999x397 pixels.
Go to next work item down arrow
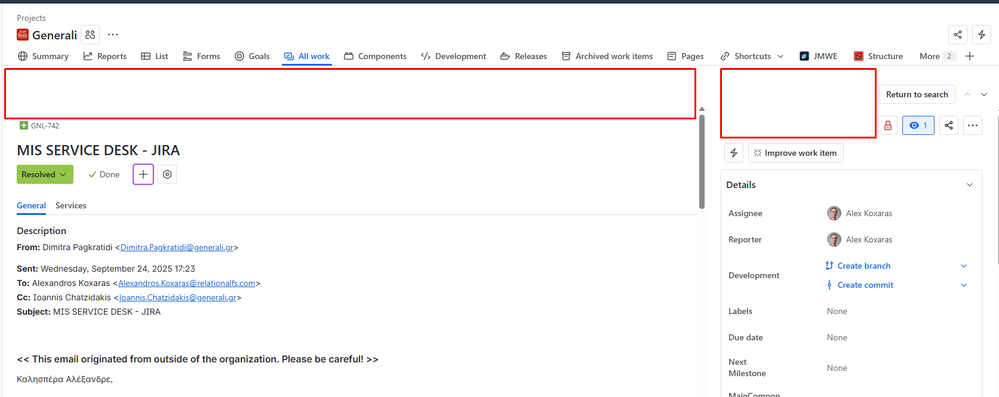coord(984,94)
